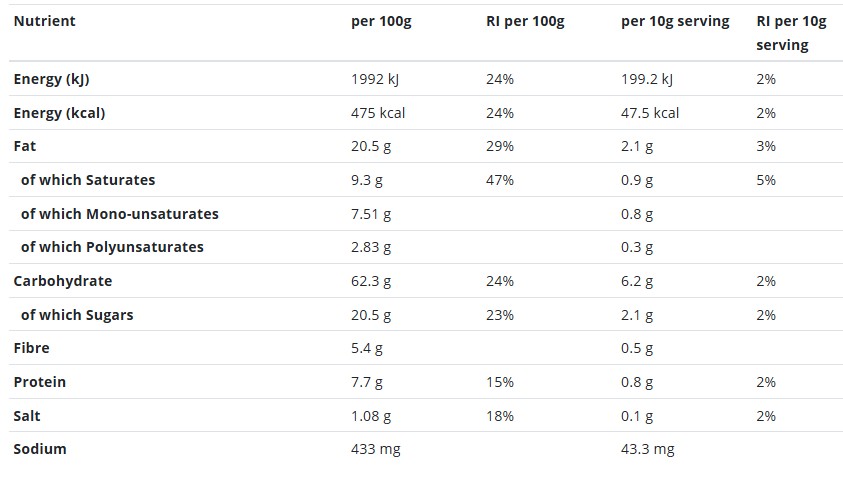The width and height of the screenshot is (843, 482).
Task: Click the Fibre row label
Action: 31,348
